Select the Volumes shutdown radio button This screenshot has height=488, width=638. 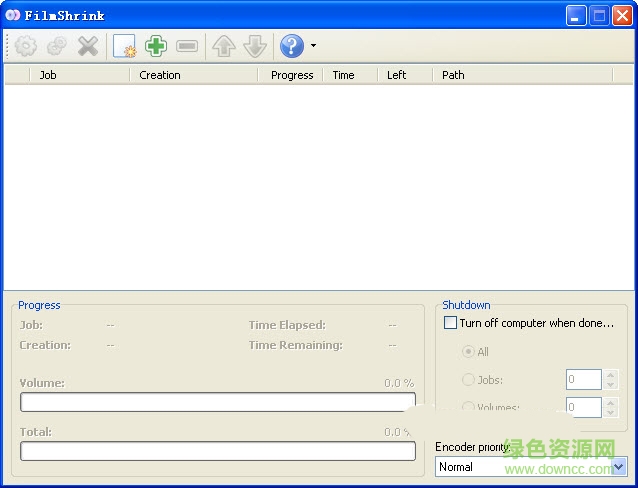pyautogui.click(x=468, y=407)
